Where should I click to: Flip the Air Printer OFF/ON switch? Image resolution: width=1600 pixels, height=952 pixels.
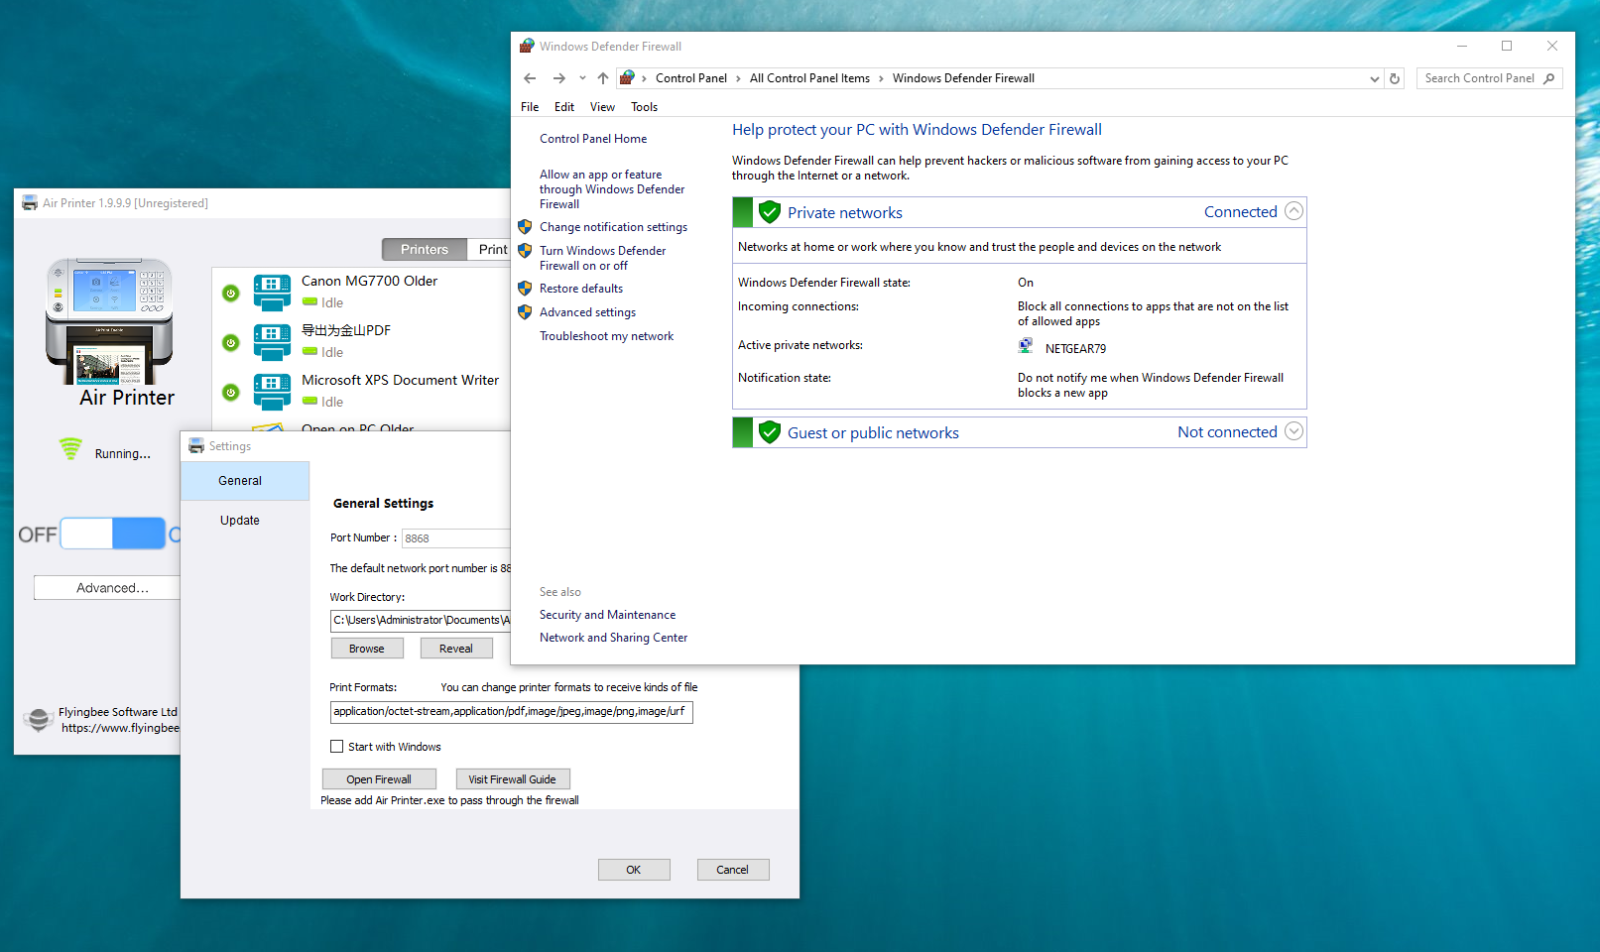[113, 534]
